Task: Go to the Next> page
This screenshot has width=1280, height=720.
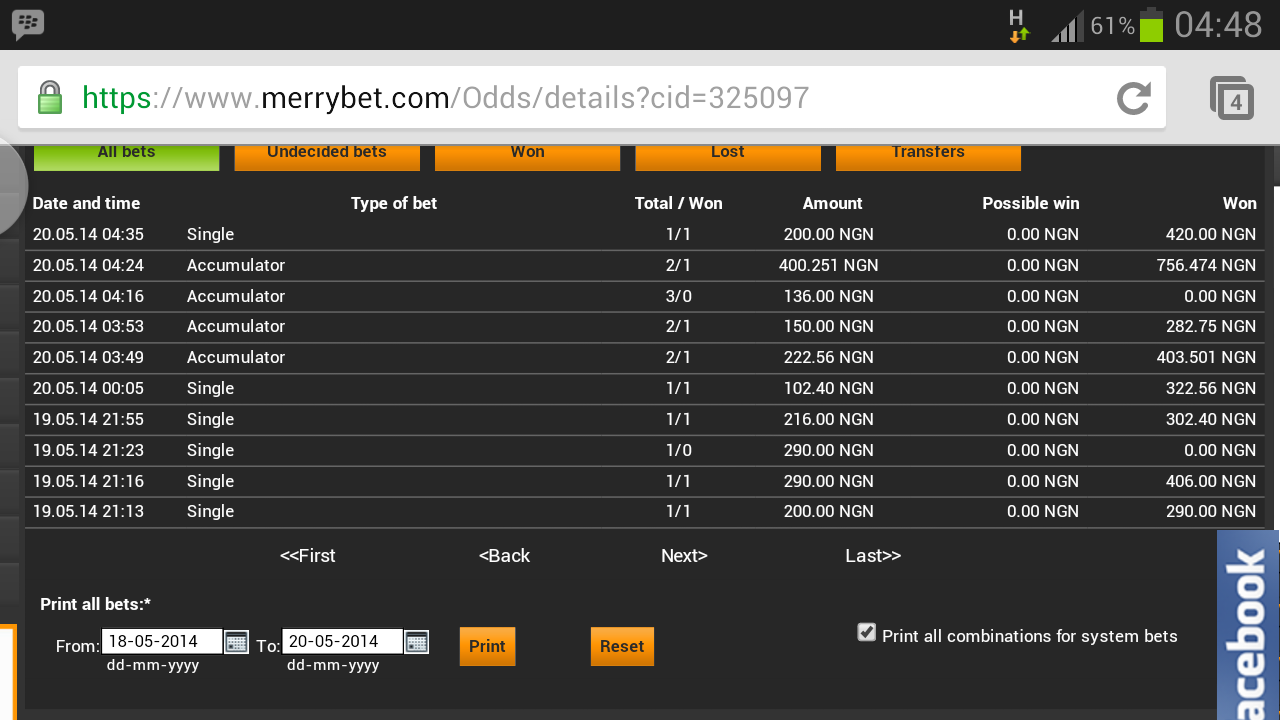Action: click(684, 556)
